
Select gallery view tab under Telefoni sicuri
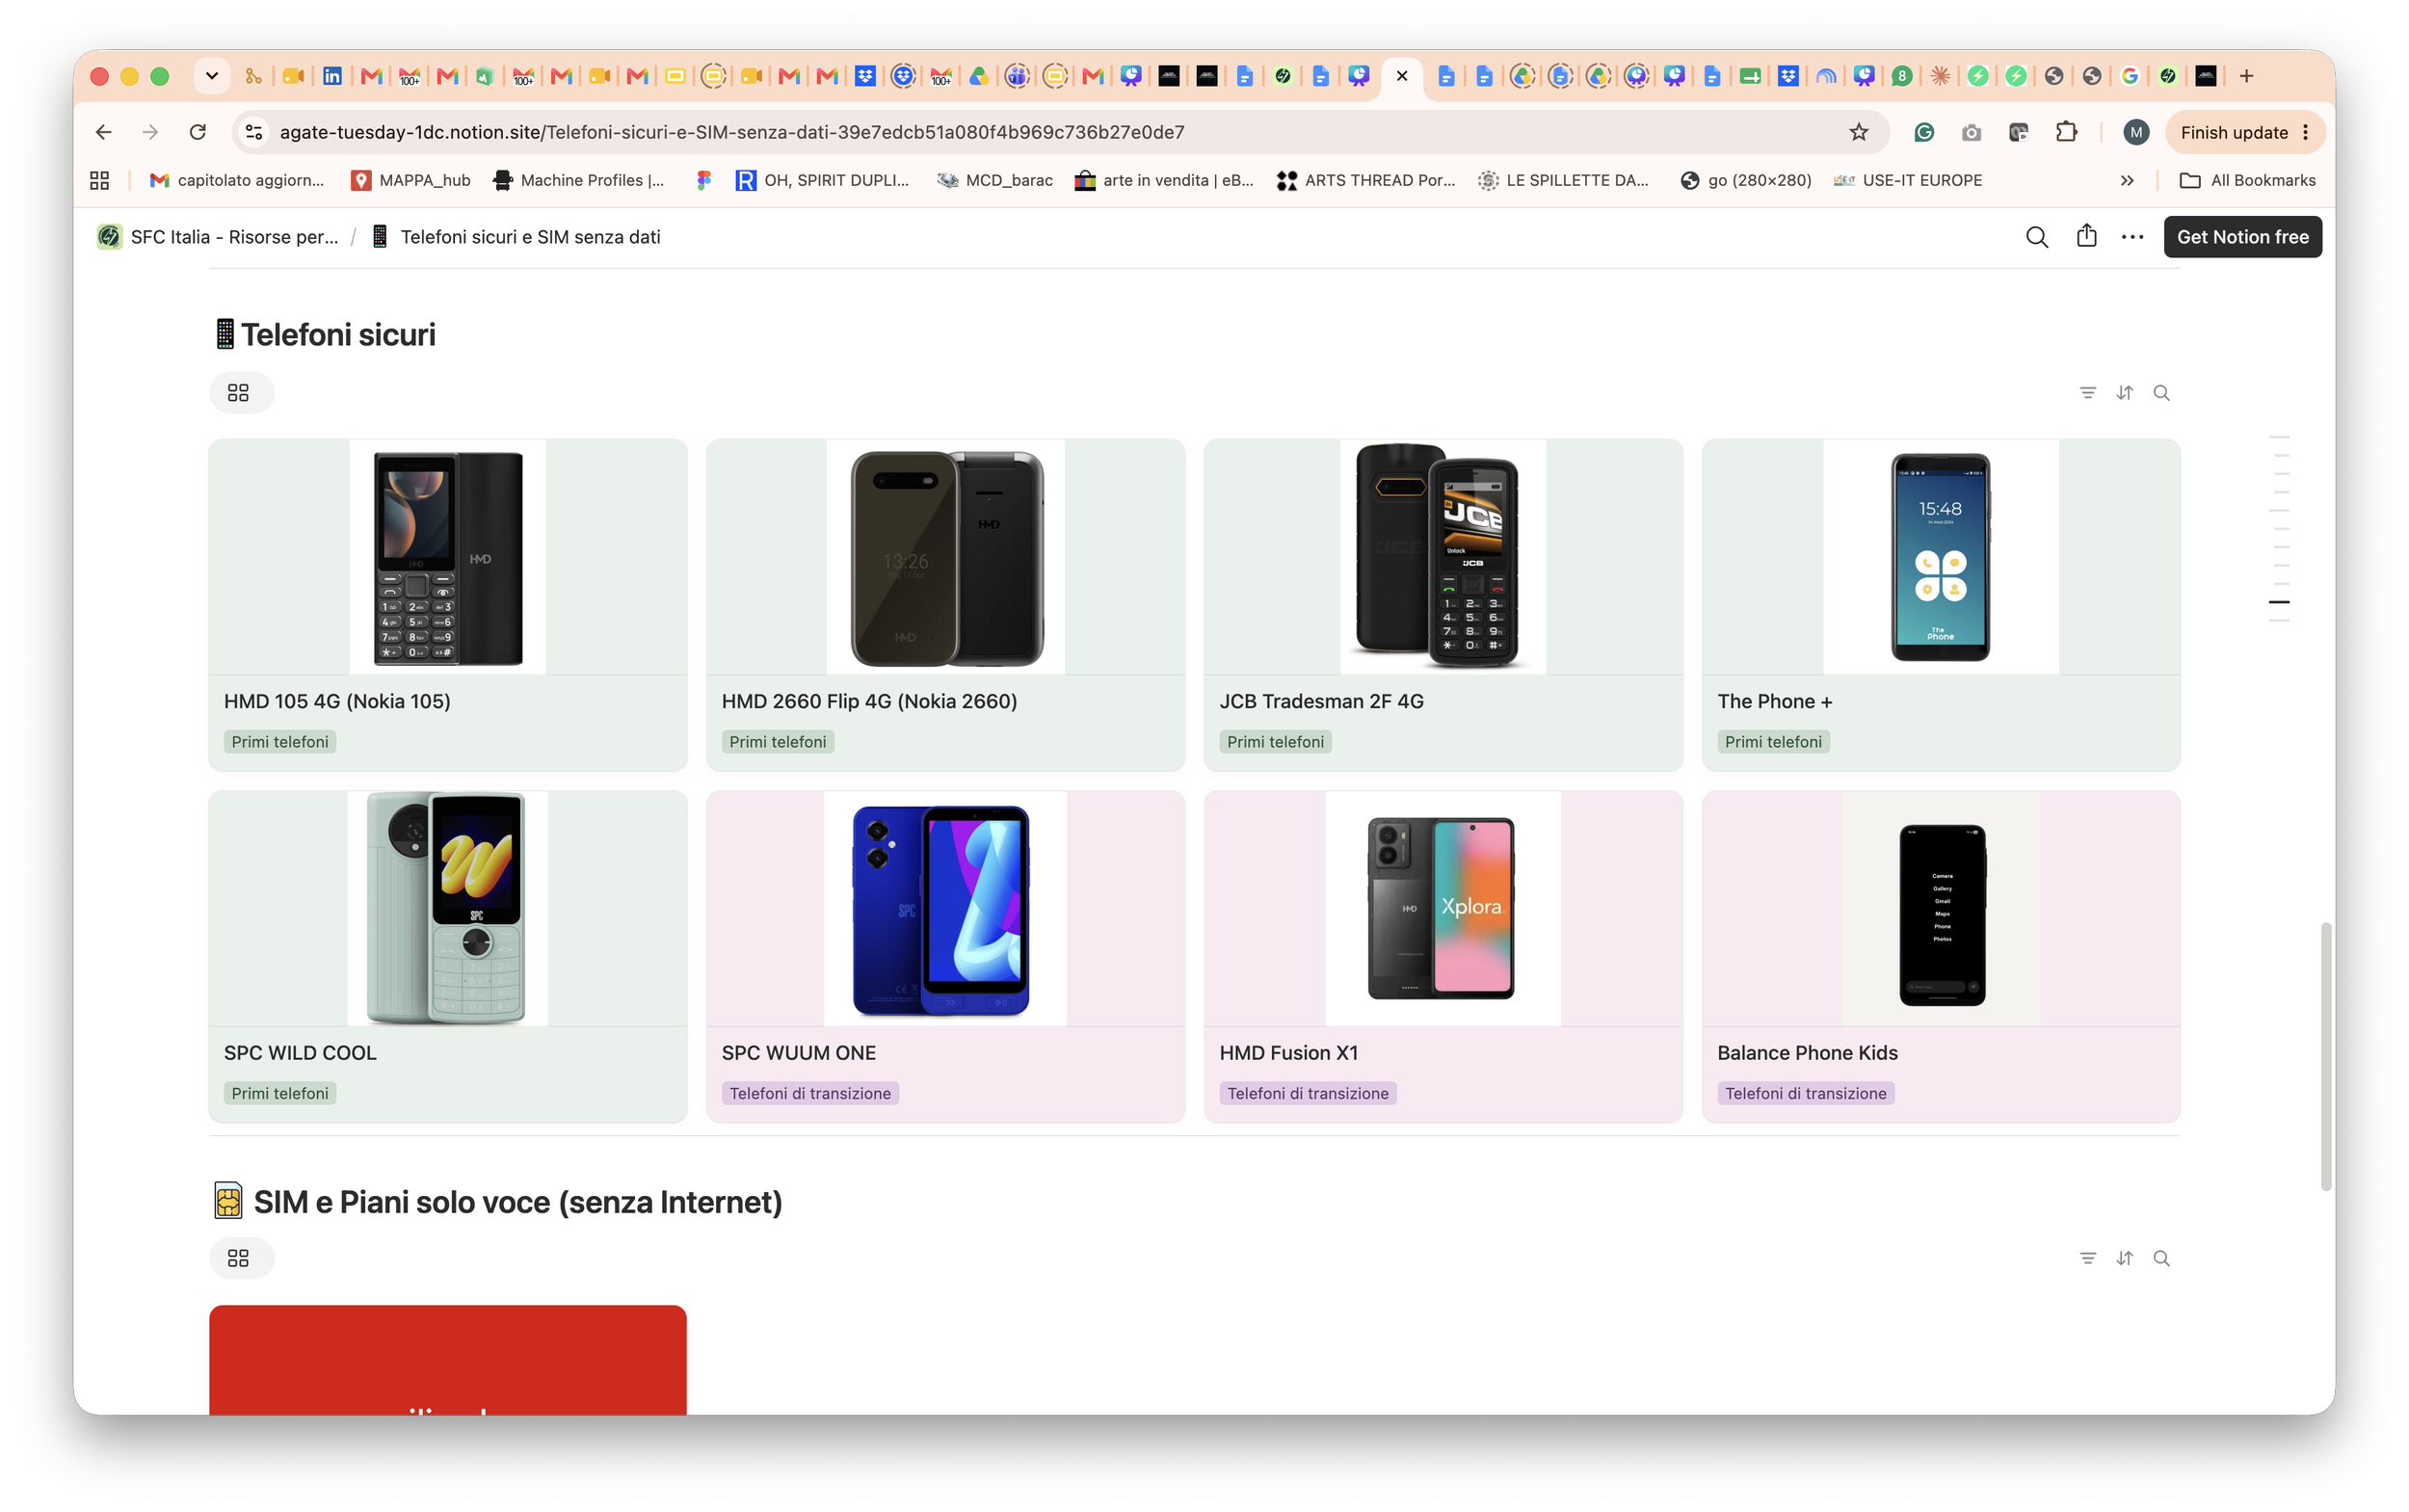coord(241,393)
